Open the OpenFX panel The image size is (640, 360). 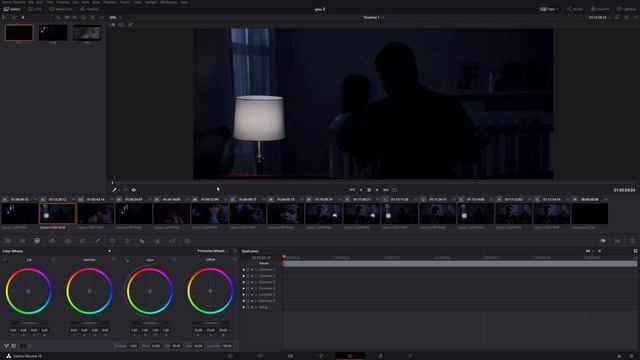pyautogui.click(x=600, y=9)
